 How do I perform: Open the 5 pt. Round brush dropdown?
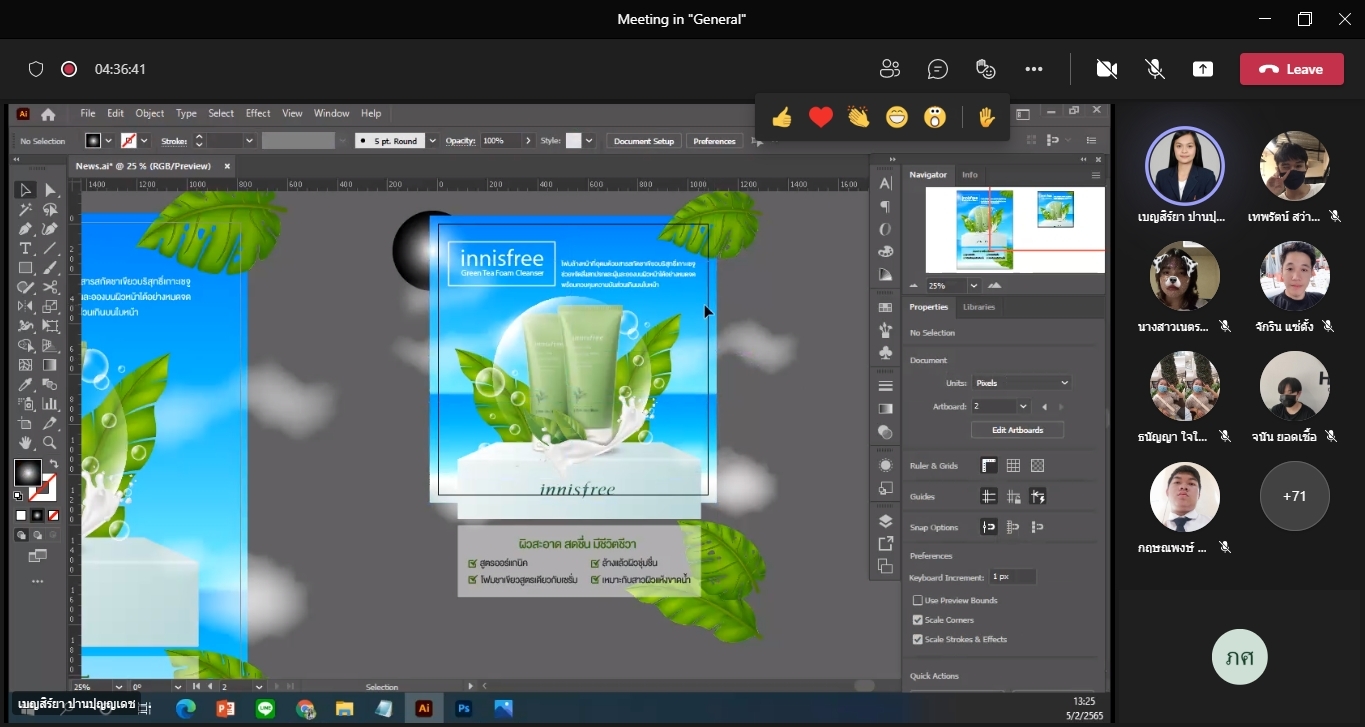pyautogui.click(x=433, y=141)
